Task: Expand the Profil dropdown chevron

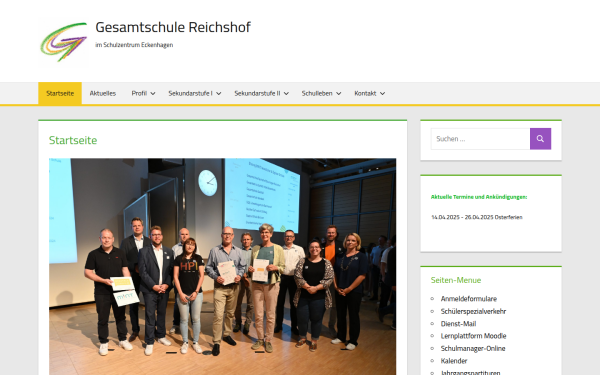Action: (x=153, y=93)
